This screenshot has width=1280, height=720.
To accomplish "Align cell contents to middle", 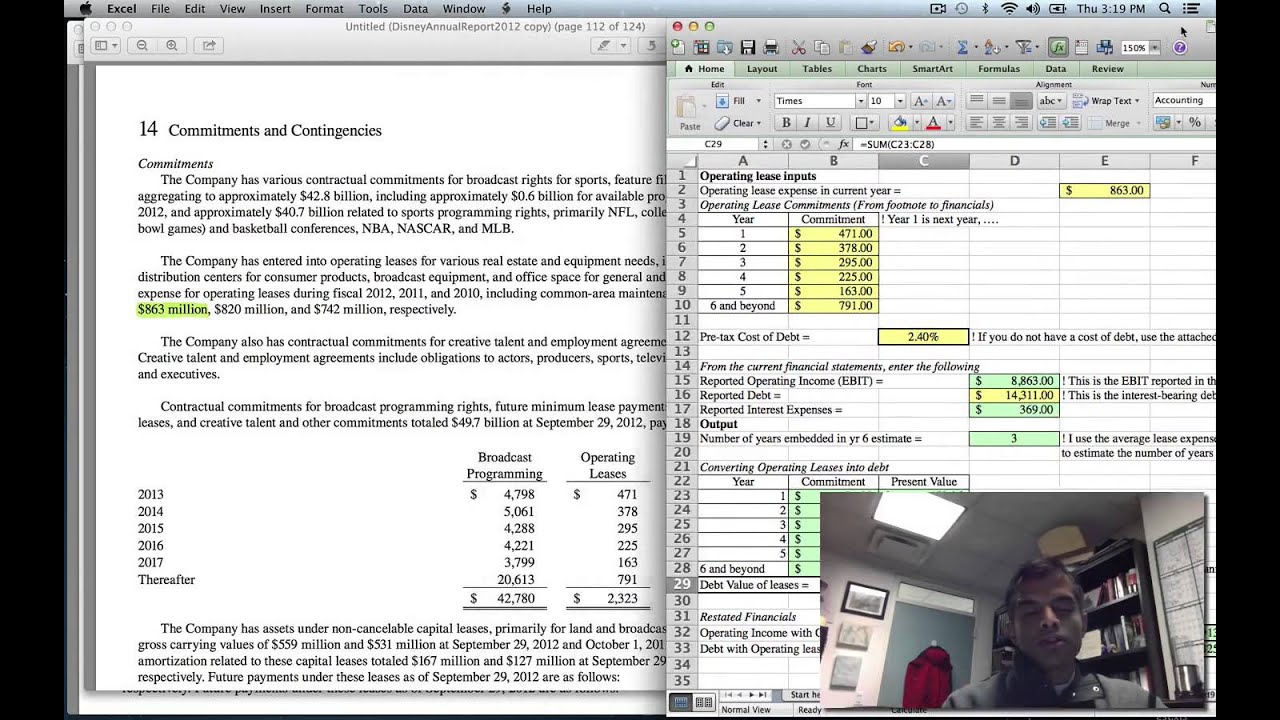I will click(x=999, y=100).
